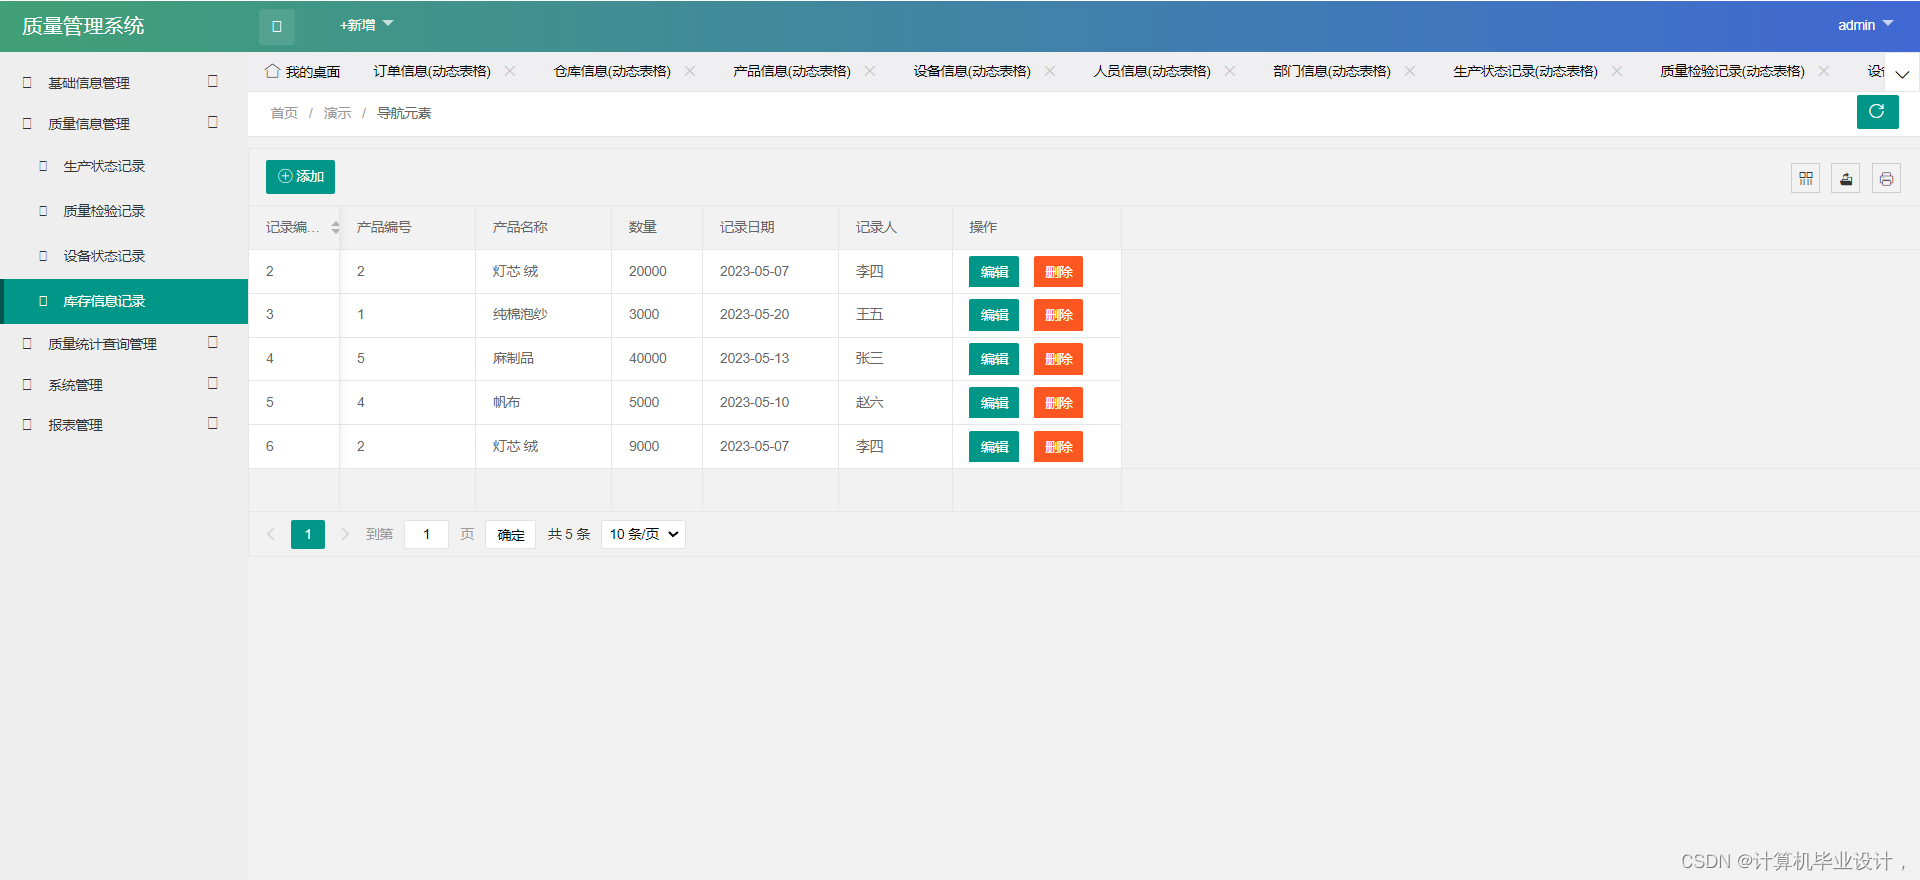Screen dimensions: 1920x880
Task: Delete the 麻制品 record
Action: [x=1058, y=359]
